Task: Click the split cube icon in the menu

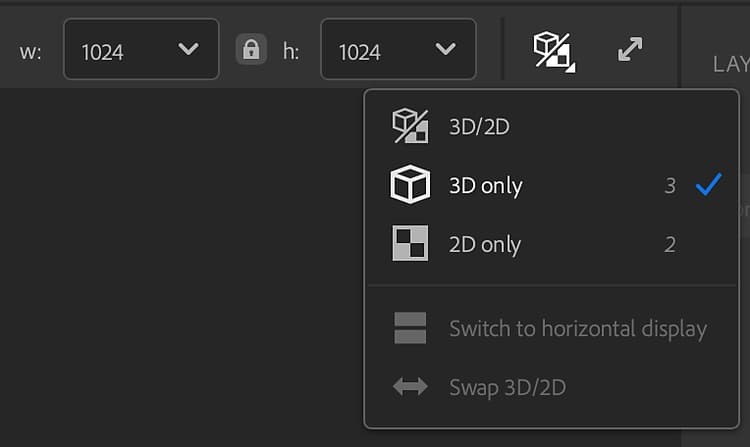Action: coord(410,127)
